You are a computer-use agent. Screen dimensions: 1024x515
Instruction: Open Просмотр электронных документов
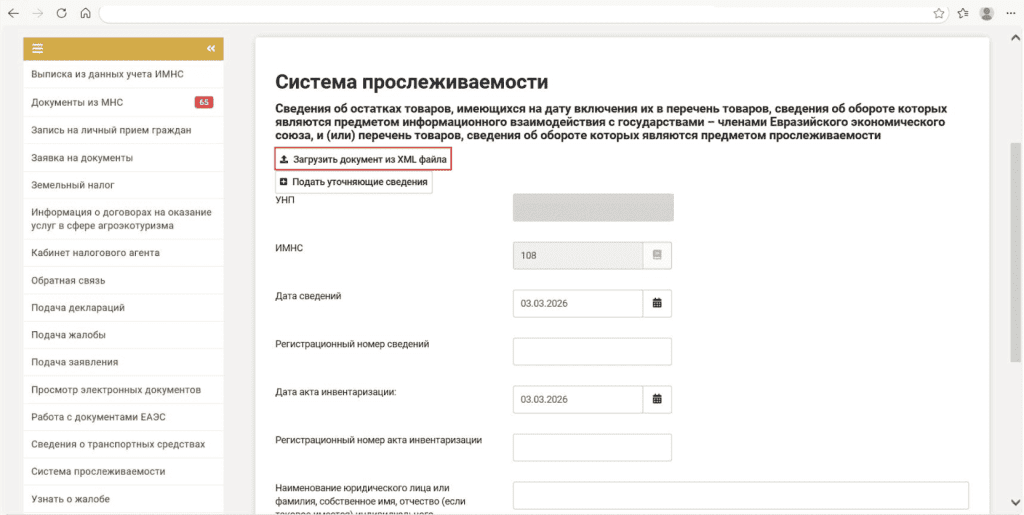coord(123,390)
